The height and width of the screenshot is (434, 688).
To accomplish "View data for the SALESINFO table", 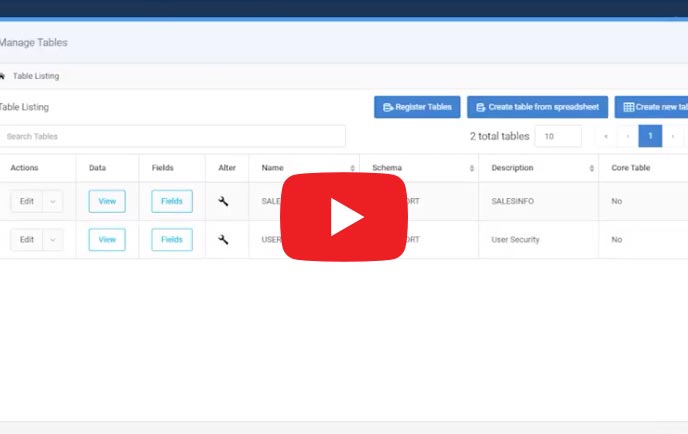I will click(107, 201).
